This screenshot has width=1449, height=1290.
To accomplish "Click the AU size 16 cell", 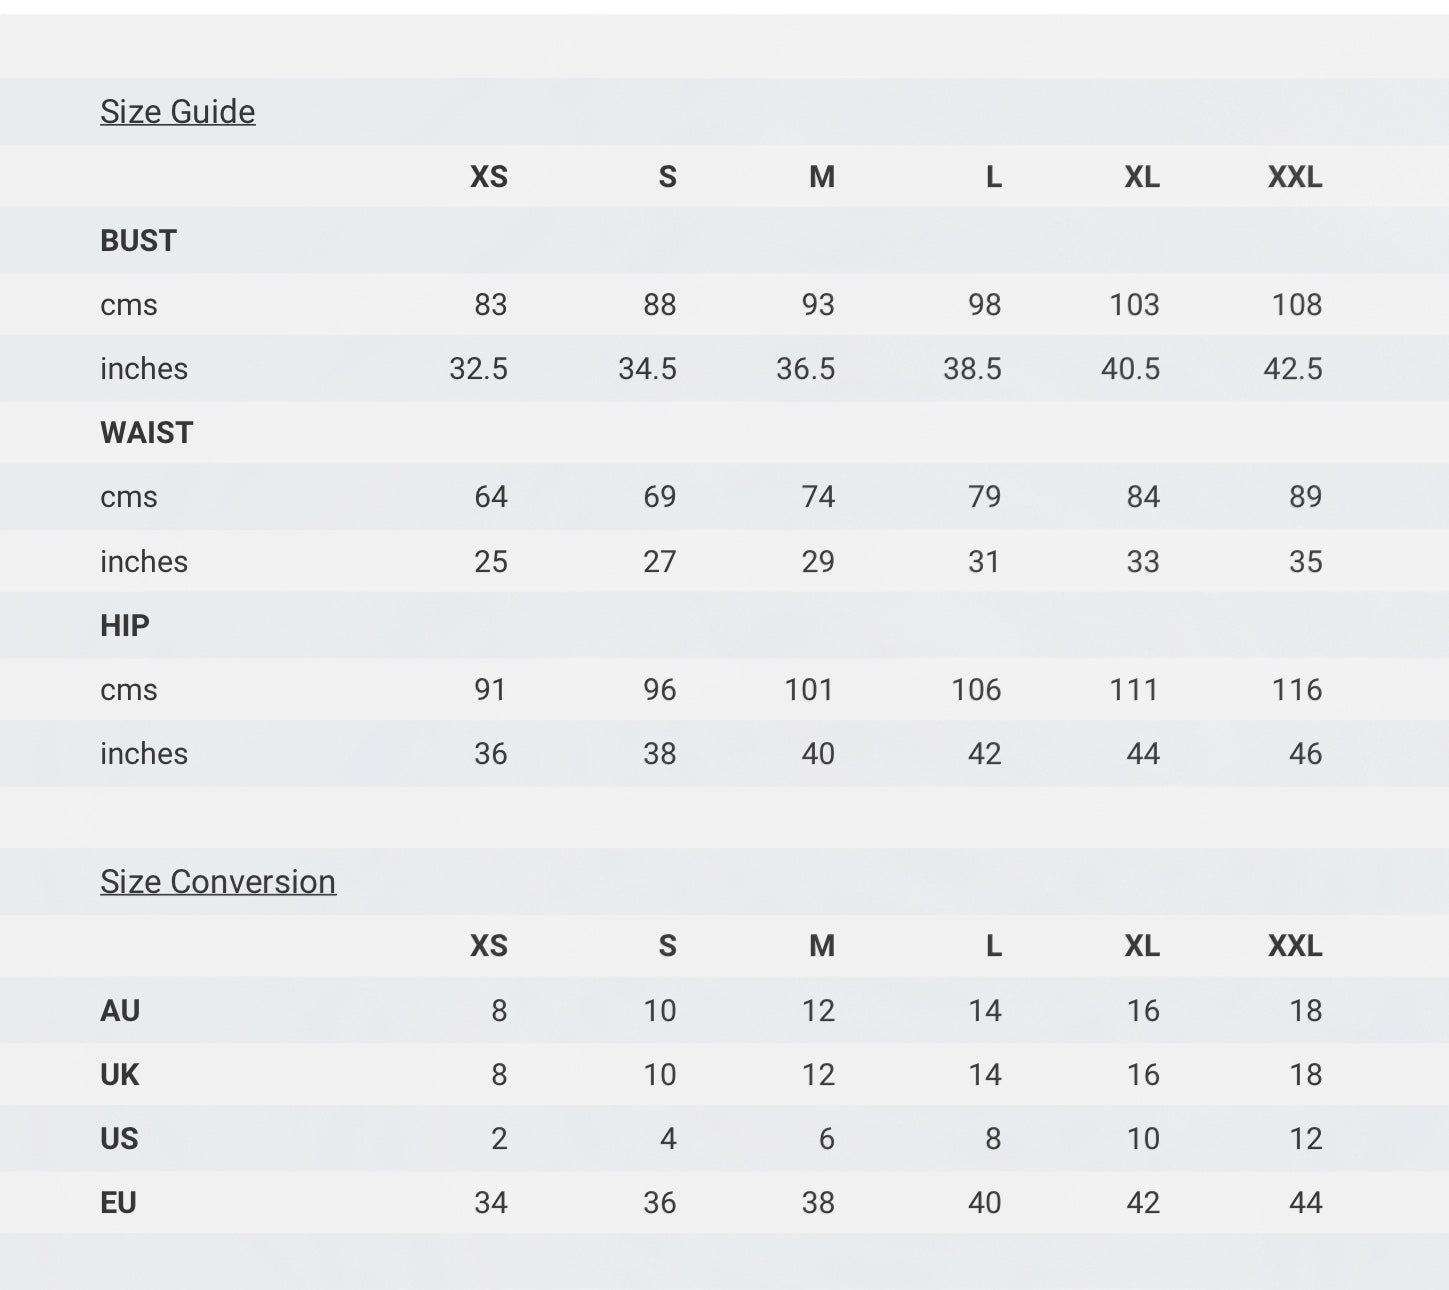I will [1143, 1011].
